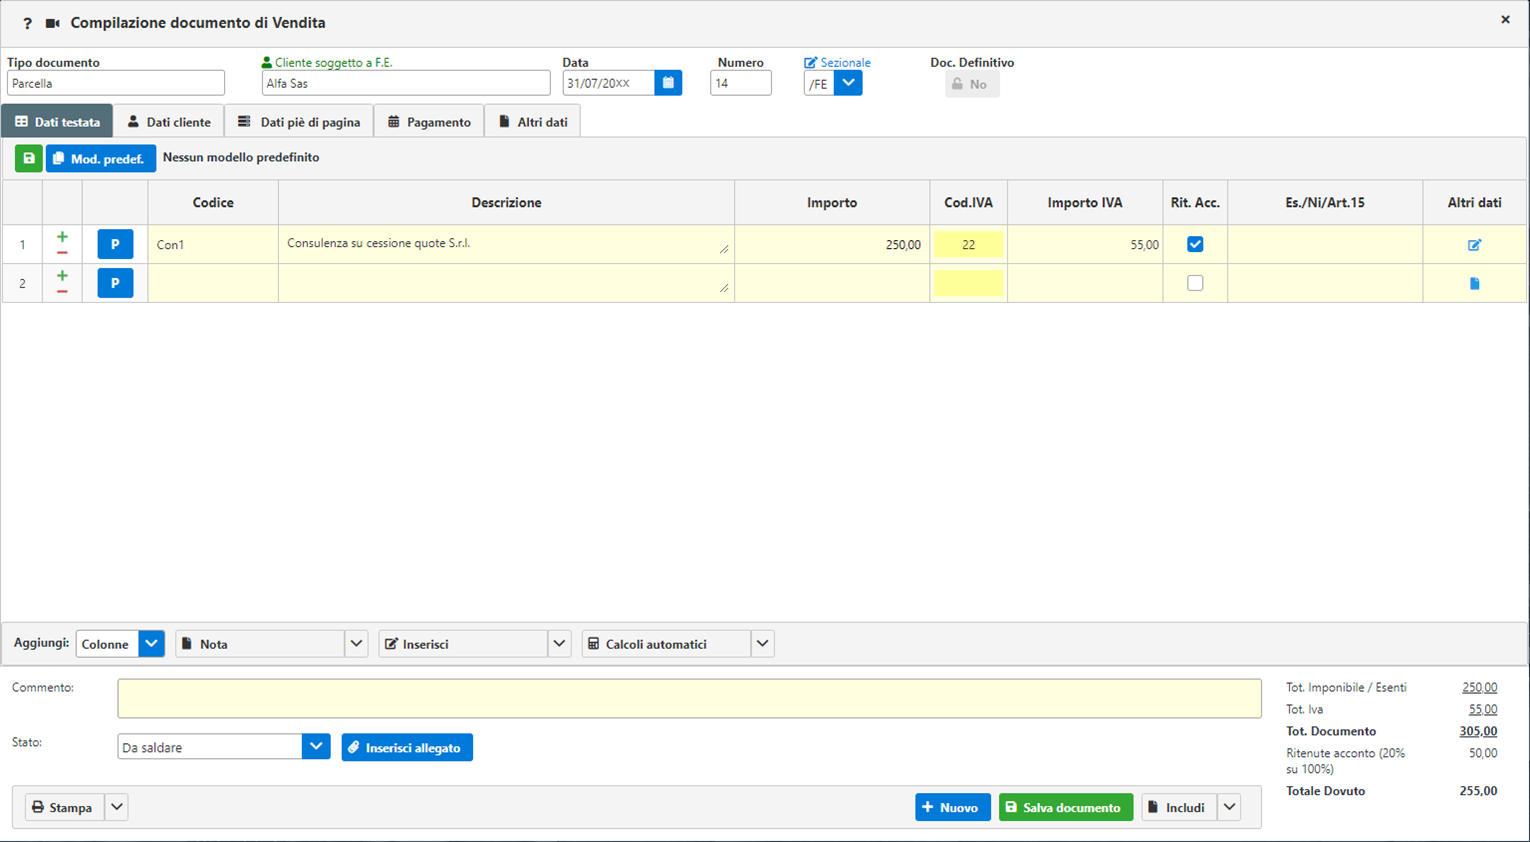1530x842 pixels.
Task: Click the Descrizione column header
Action: (x=506, y=202)
